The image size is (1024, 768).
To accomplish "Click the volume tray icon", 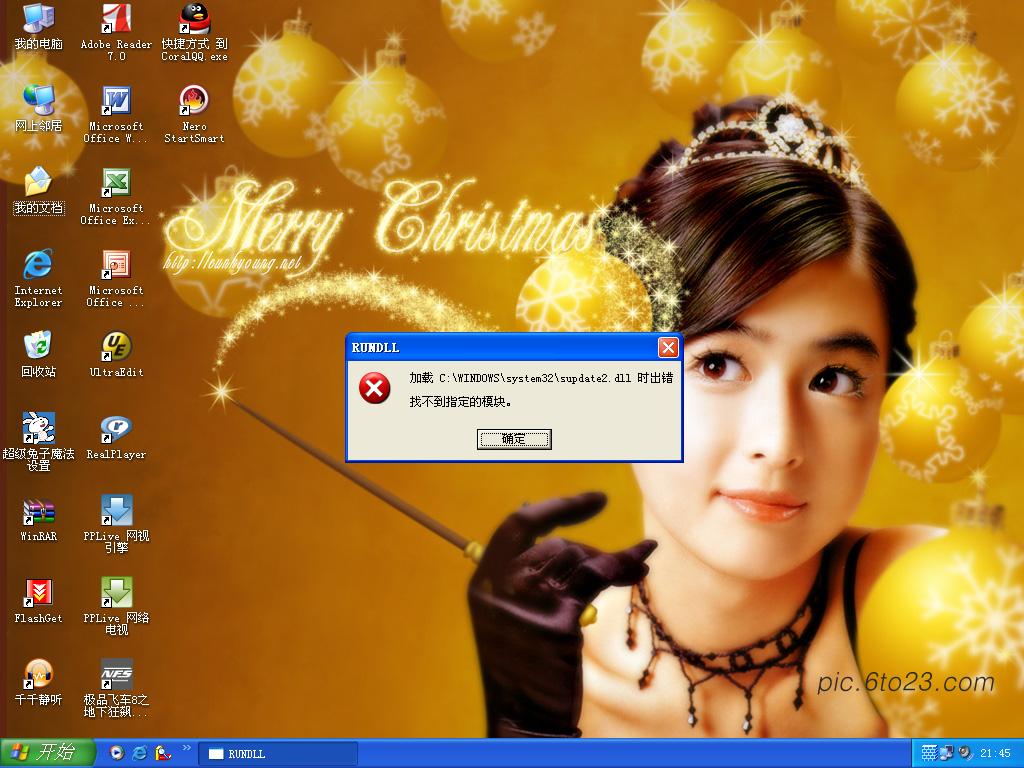I will pos(965,753).
